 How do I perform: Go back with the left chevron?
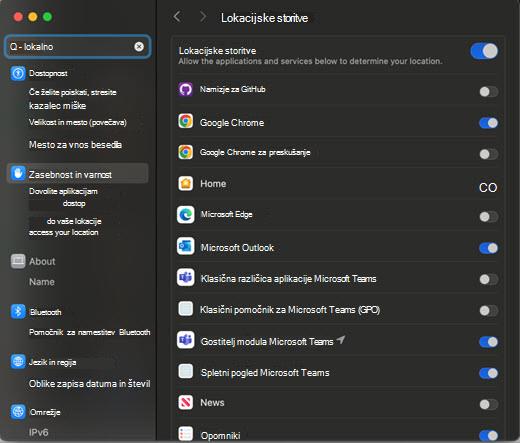[177, 17]
